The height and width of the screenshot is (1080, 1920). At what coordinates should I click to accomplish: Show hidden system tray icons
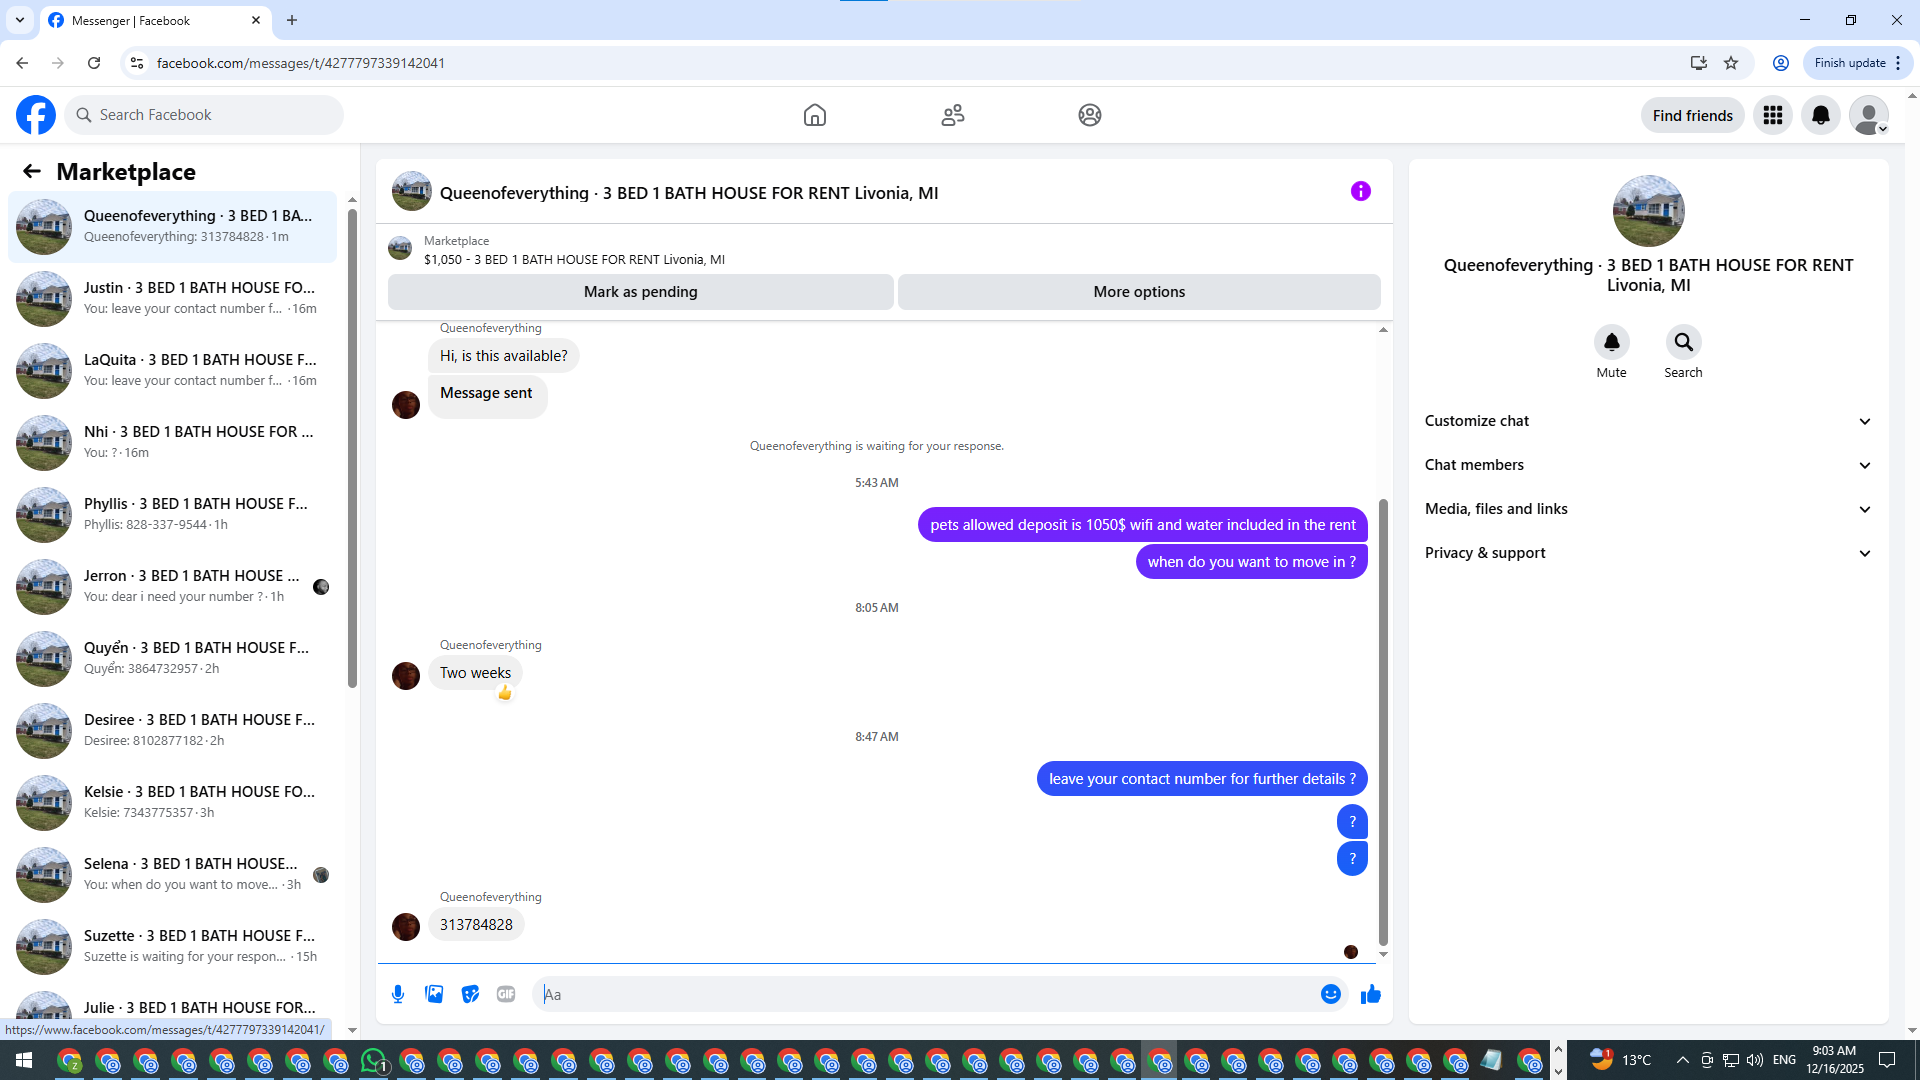click(1682, 1060)
